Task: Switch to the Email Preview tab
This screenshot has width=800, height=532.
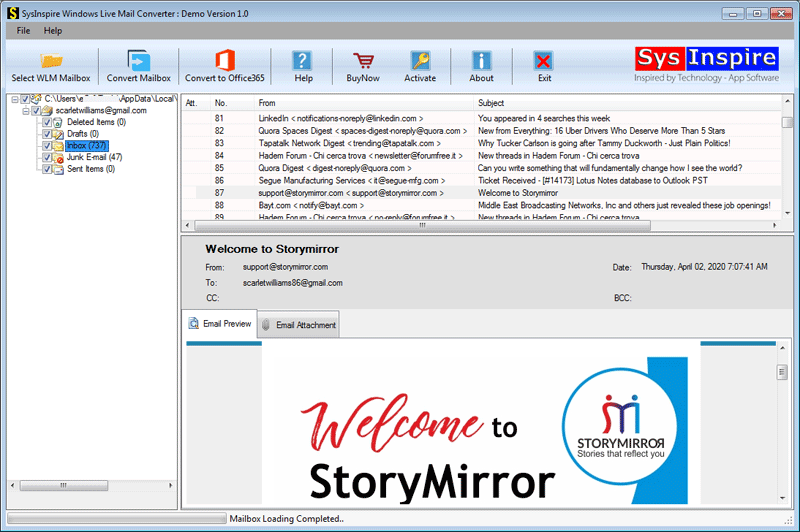Action: click(x=219, y=323)
